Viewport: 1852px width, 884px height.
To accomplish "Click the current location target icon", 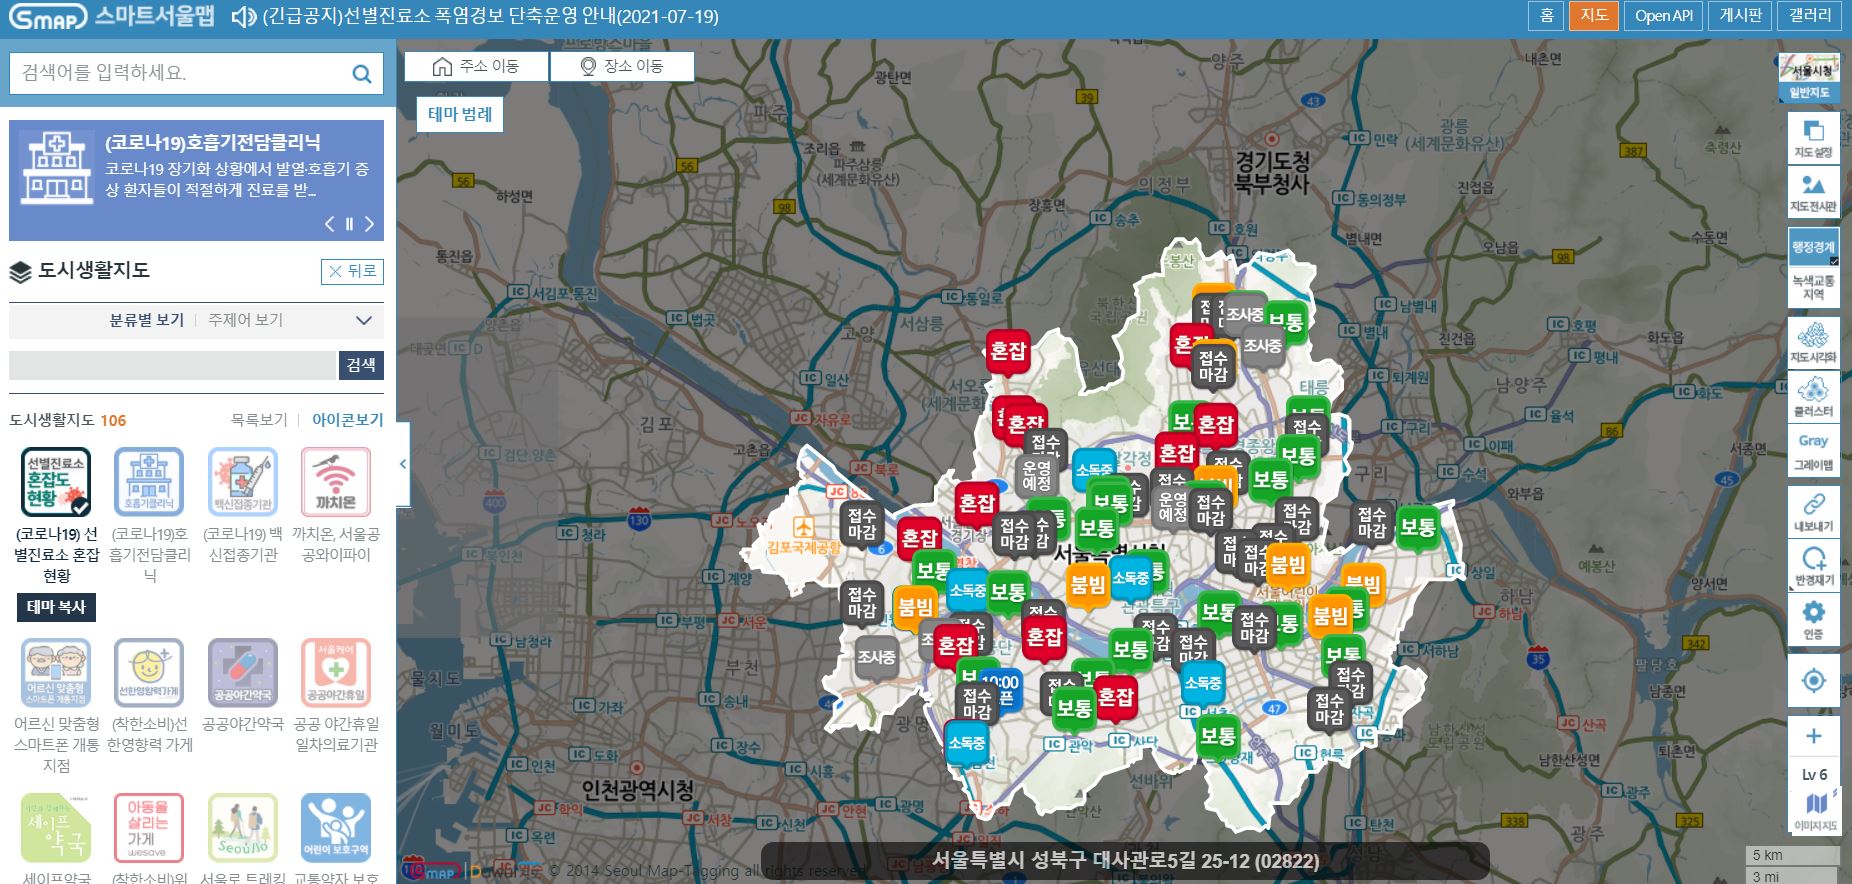I will pyautogui.click(x=1813, y=681).
